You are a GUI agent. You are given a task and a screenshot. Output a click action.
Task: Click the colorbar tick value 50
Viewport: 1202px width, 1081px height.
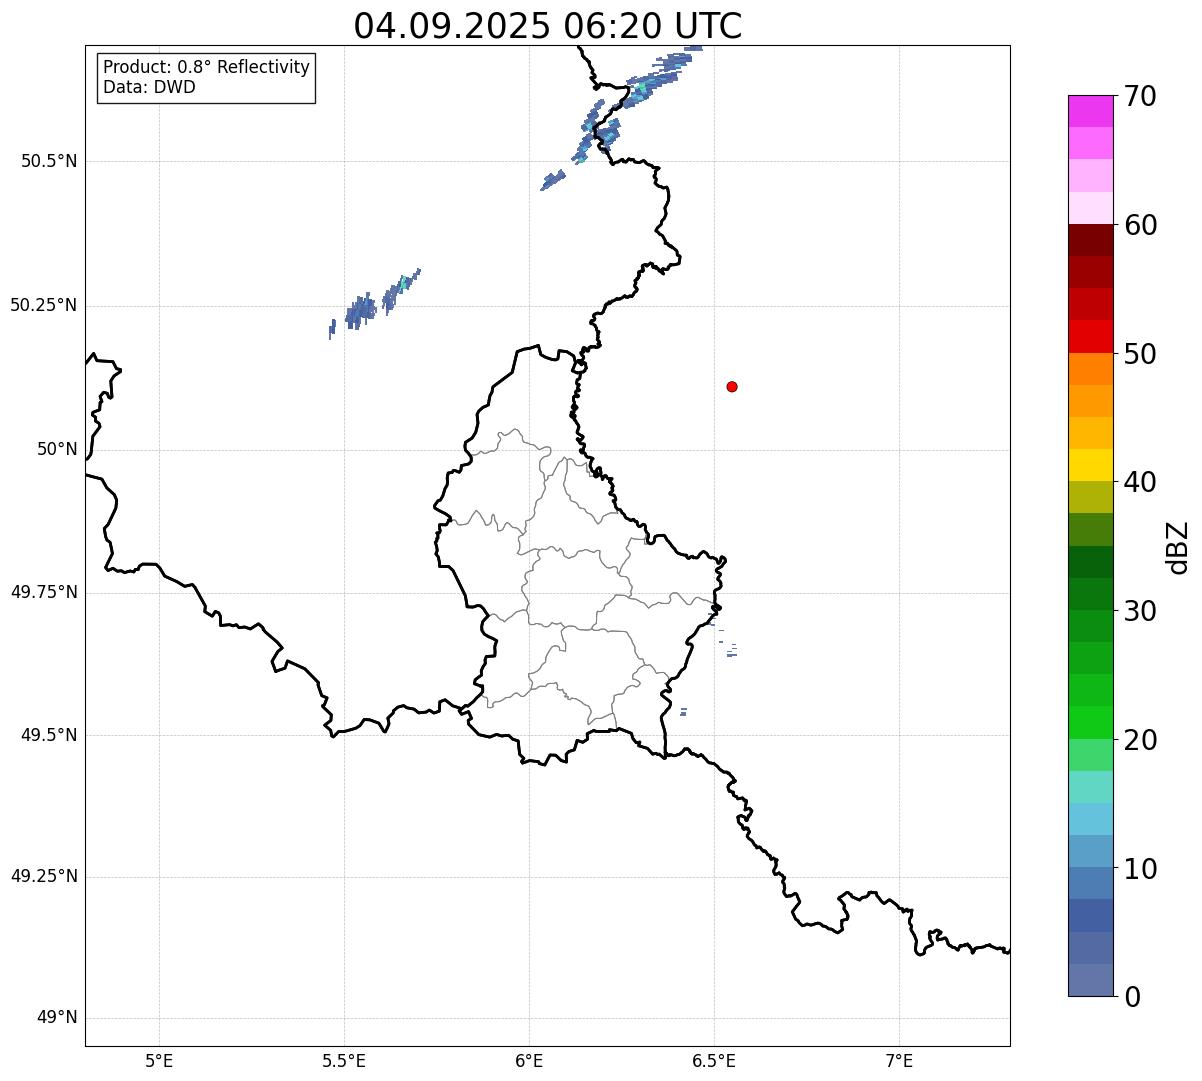pyautogui.click(x=1139, y=354)
